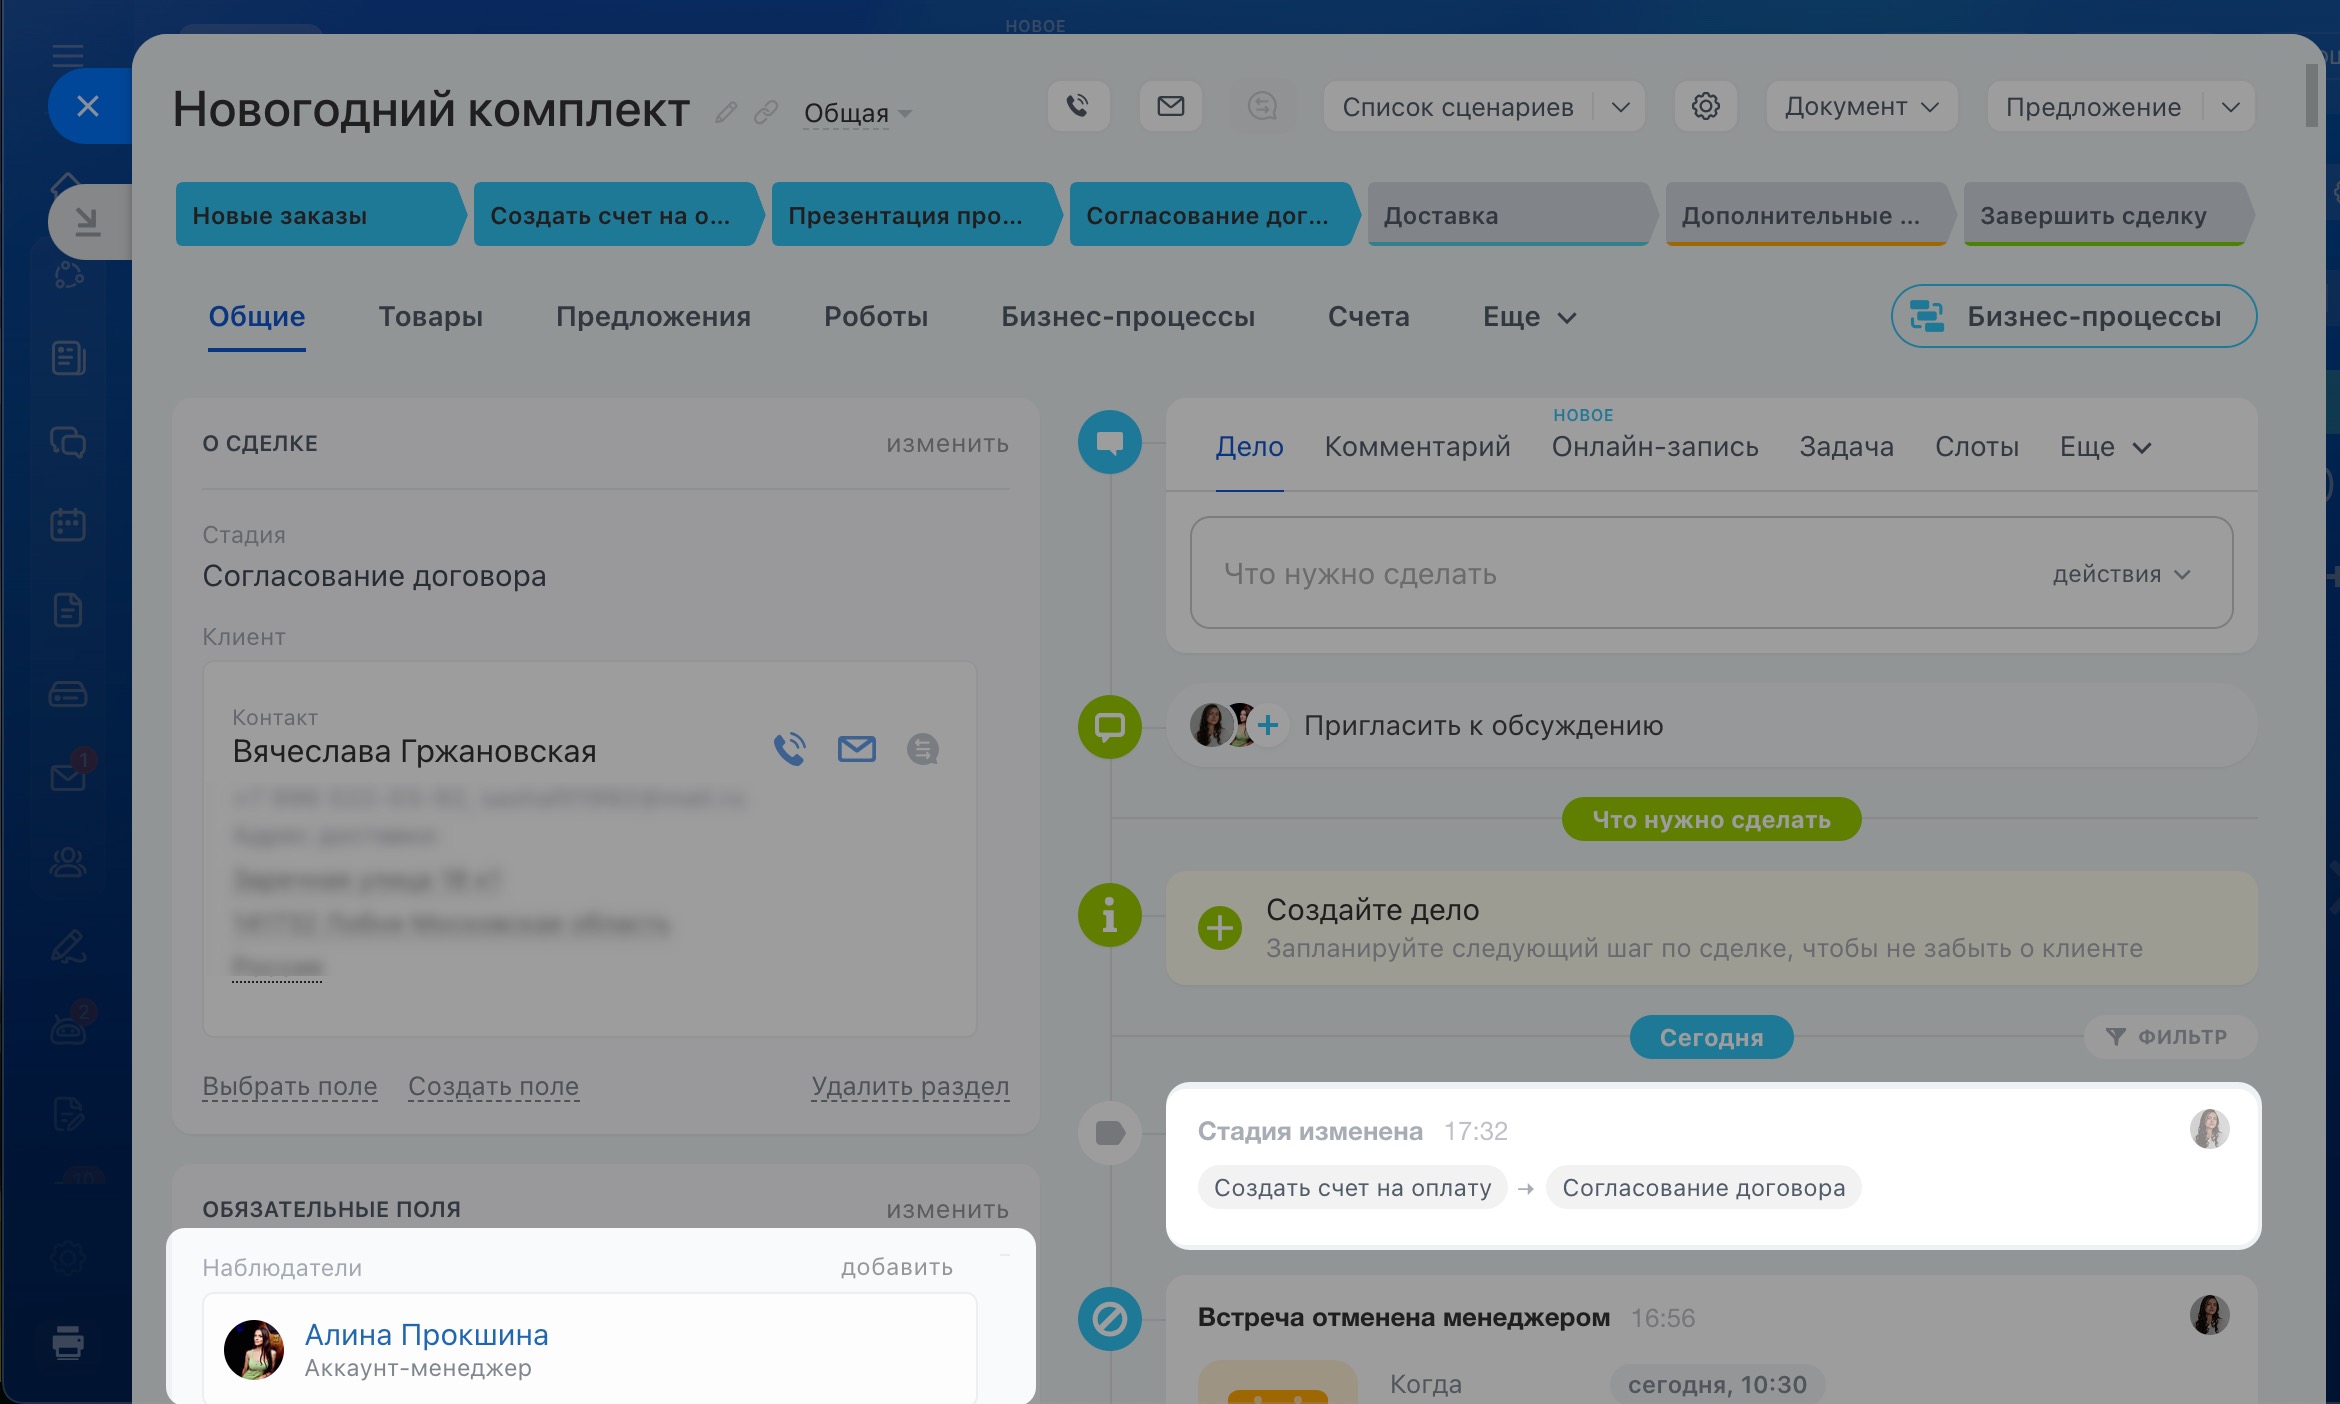2340x1404 pixels.
Task: Click the green chat bubble timeline icon
Action: point(1110,726)
